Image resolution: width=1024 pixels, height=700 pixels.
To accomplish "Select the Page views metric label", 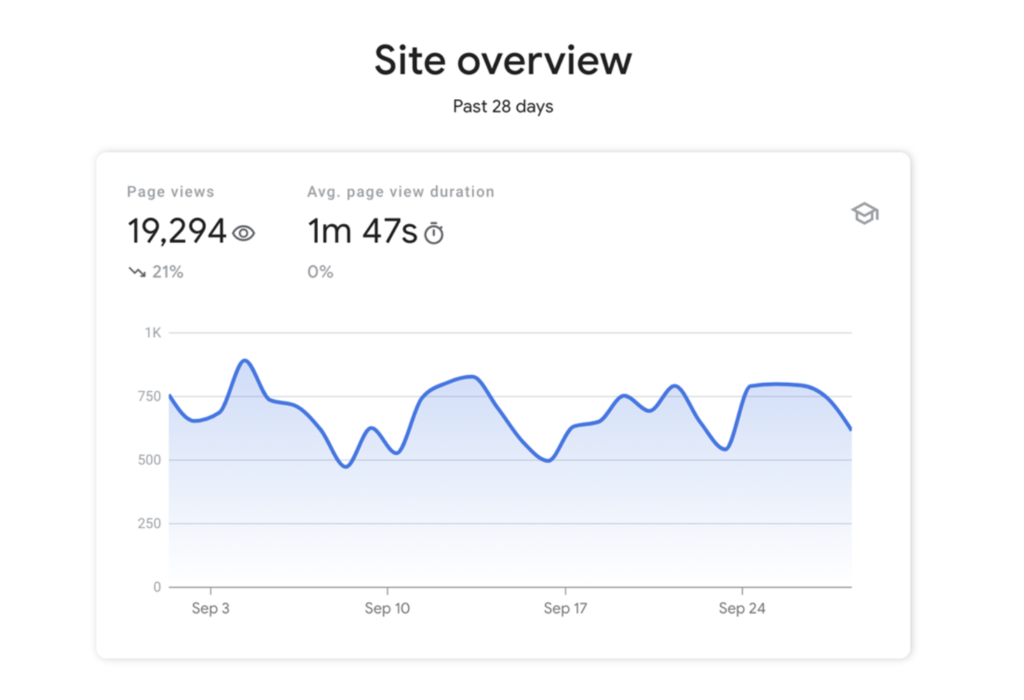I will tap(170, 192).
